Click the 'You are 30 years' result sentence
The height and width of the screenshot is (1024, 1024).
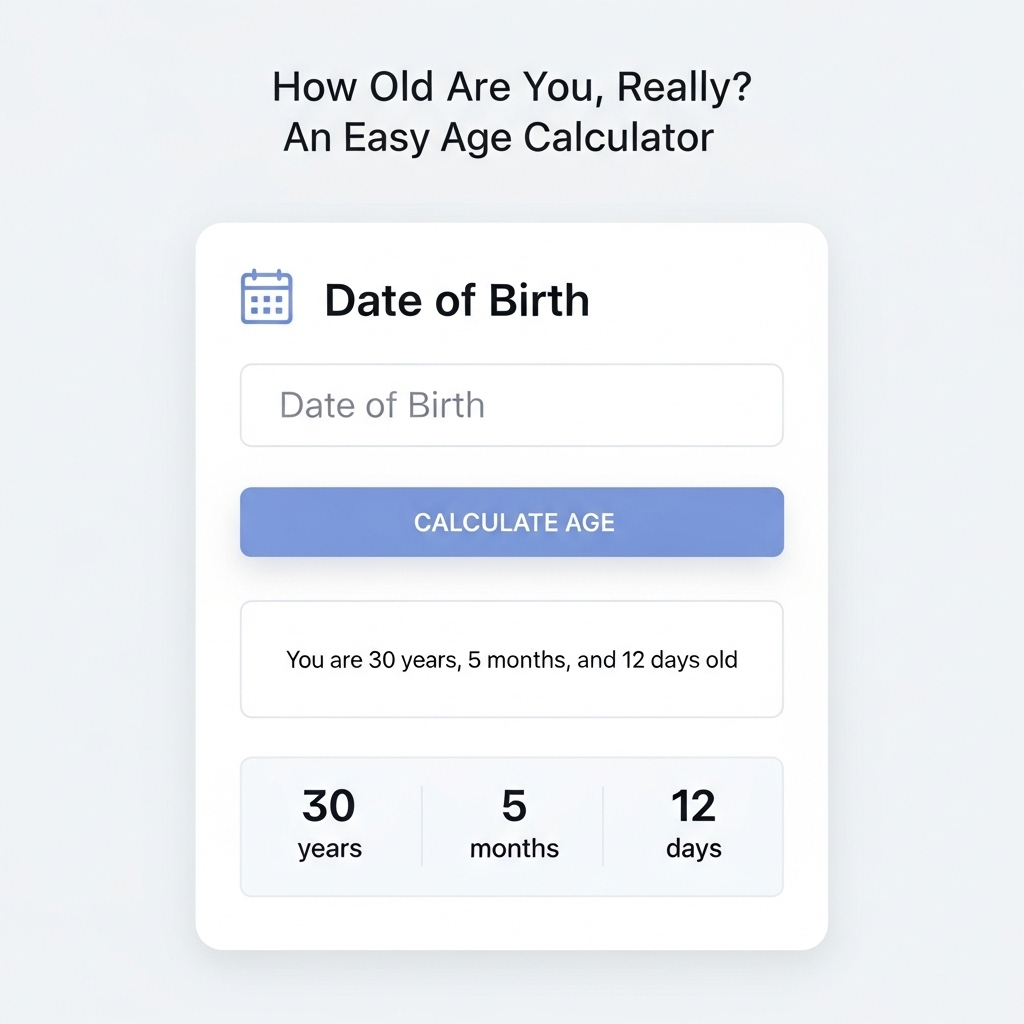[511, 660]
